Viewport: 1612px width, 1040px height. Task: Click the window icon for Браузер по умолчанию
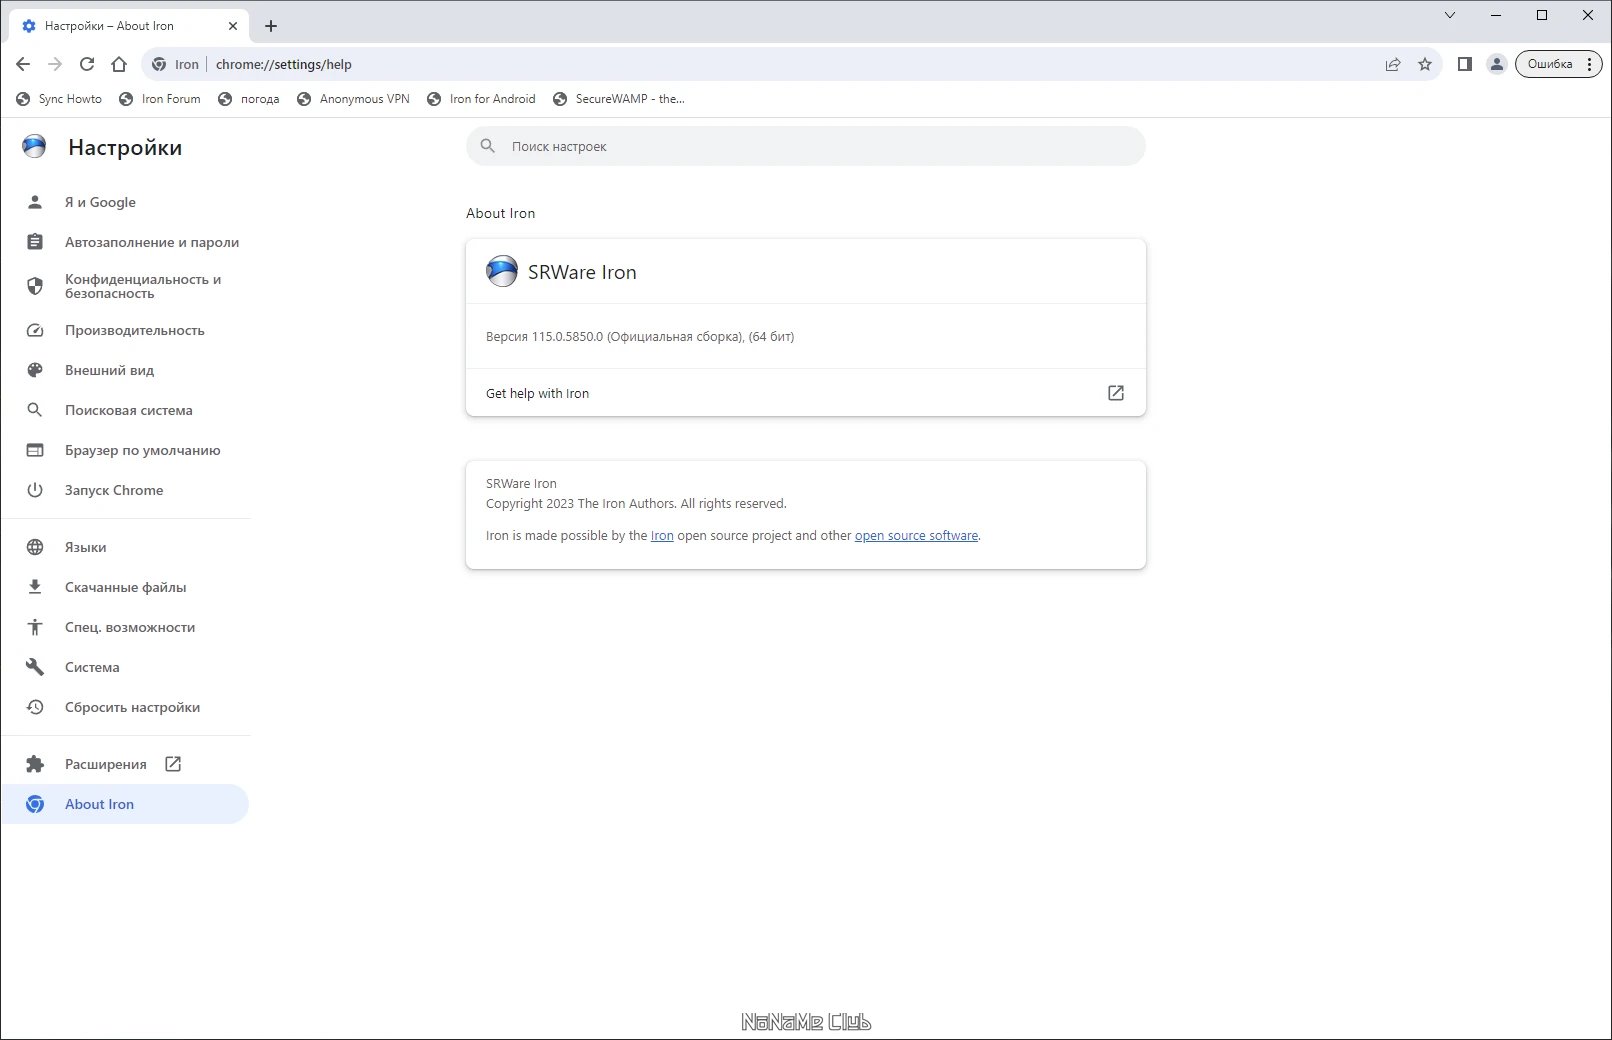(35, 450)
